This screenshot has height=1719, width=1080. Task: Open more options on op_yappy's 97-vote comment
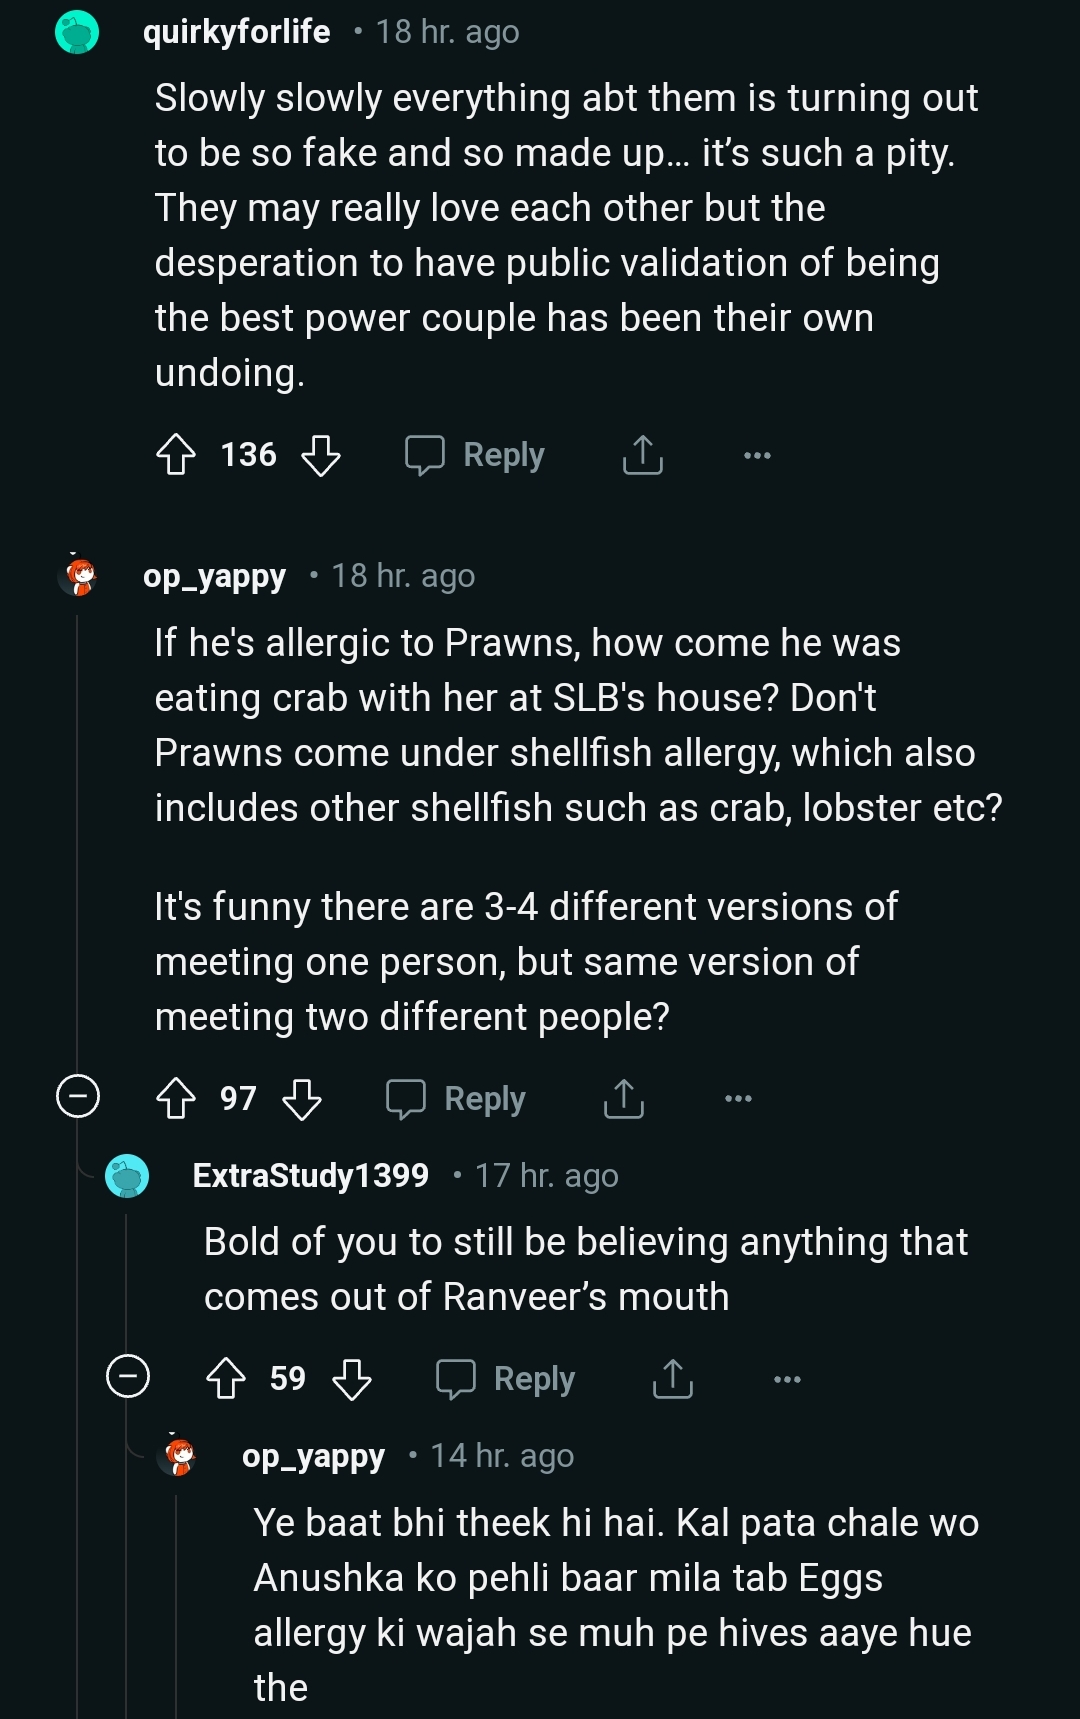tap(738, 1099)
